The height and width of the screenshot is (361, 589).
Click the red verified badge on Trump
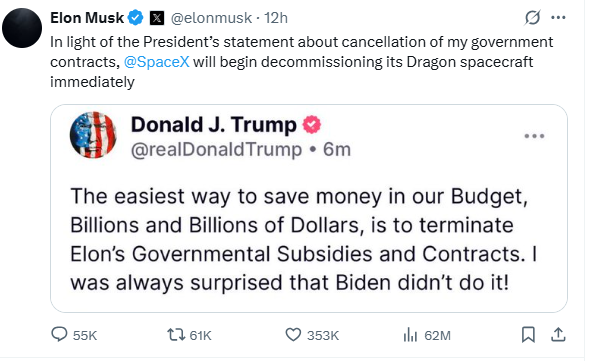(x=312, y=125)
